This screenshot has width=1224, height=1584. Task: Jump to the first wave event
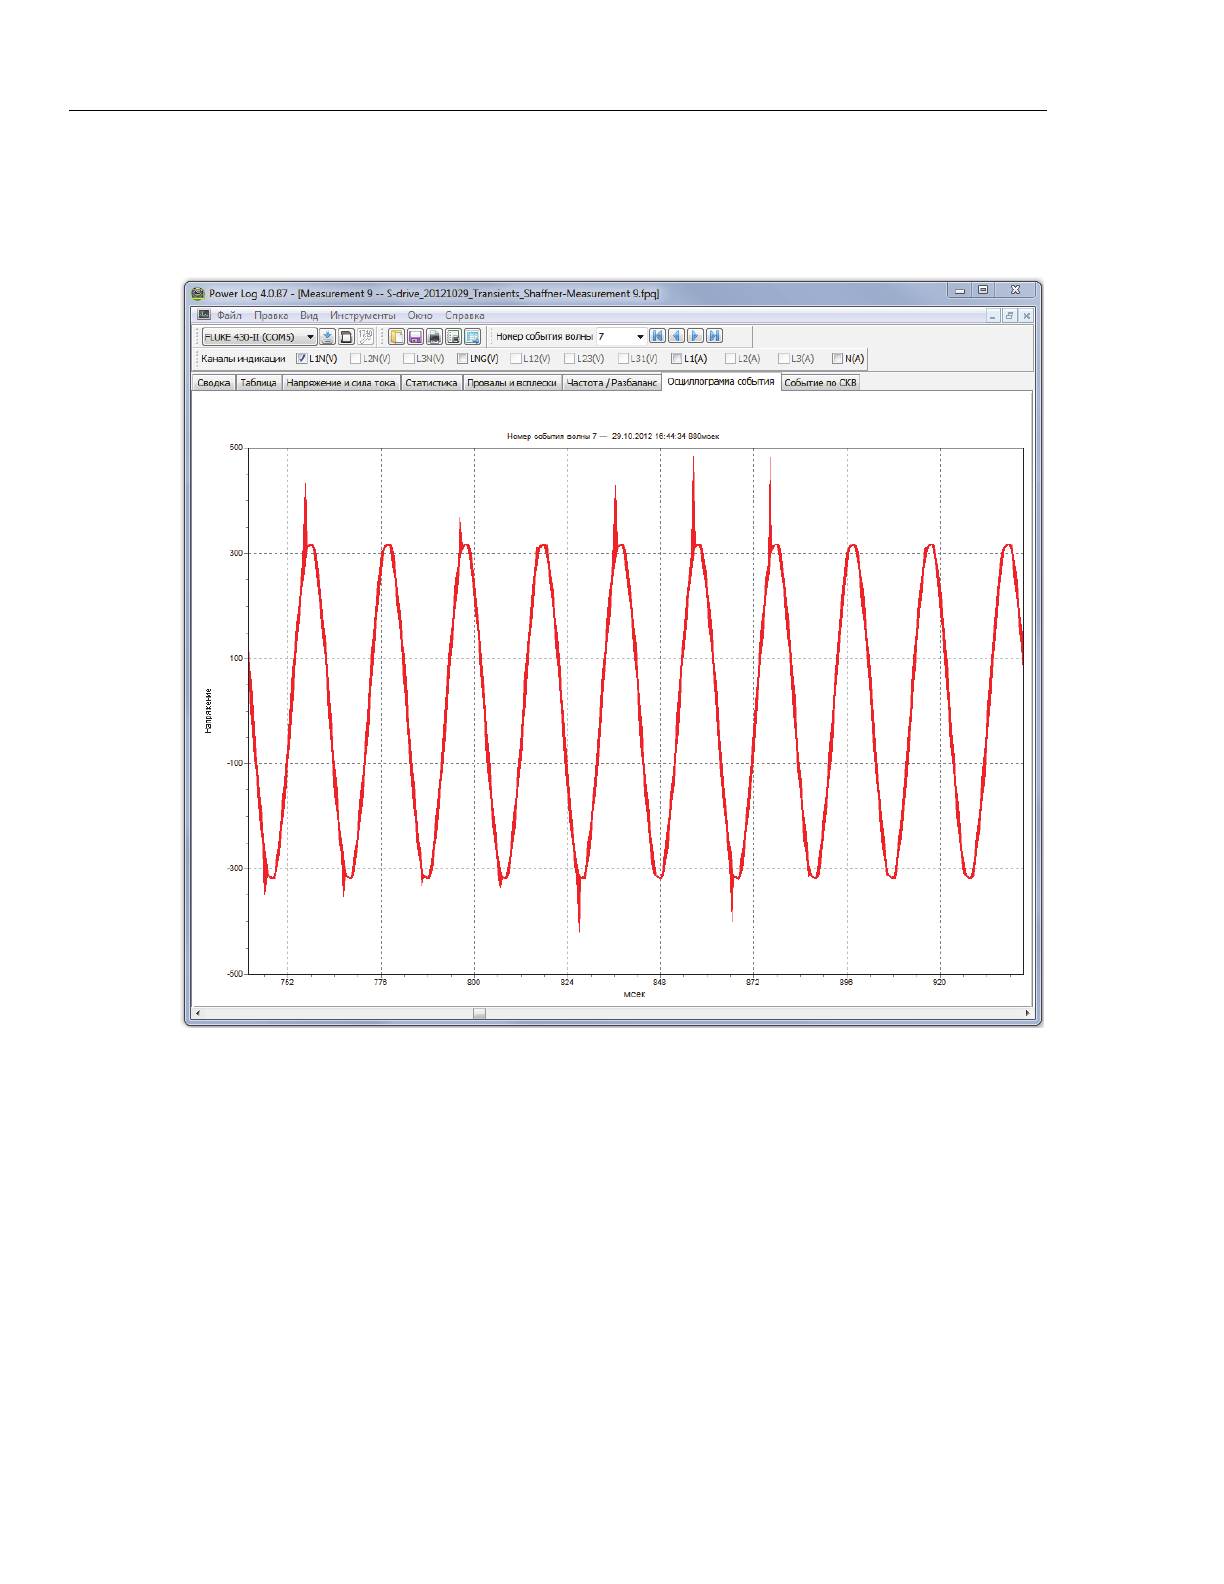(x=657, y=336)
